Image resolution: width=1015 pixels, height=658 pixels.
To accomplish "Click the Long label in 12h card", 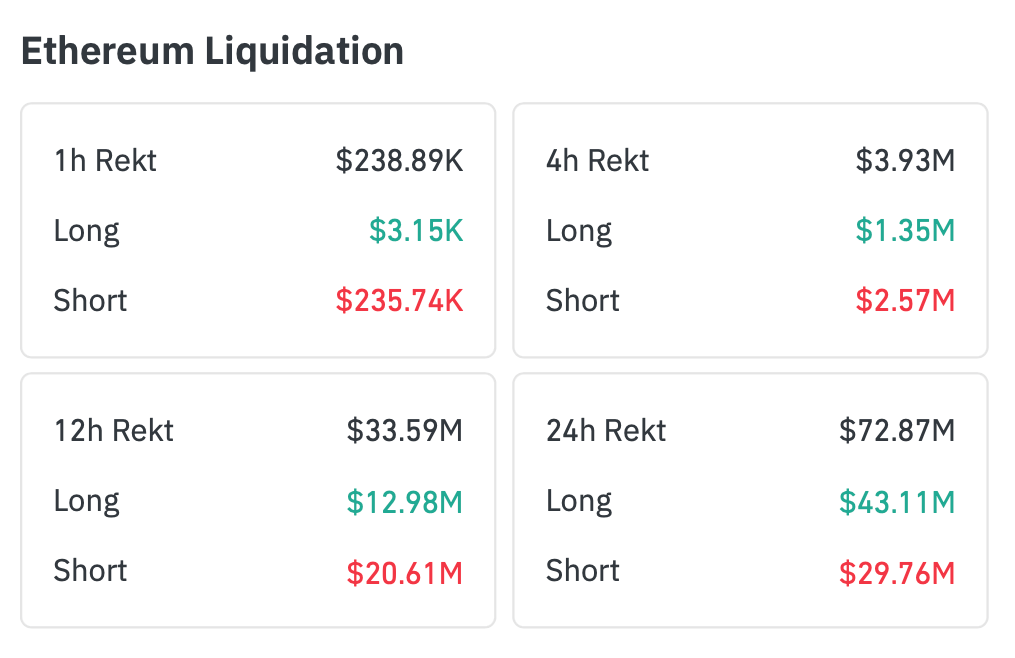I will pos(87,501).
